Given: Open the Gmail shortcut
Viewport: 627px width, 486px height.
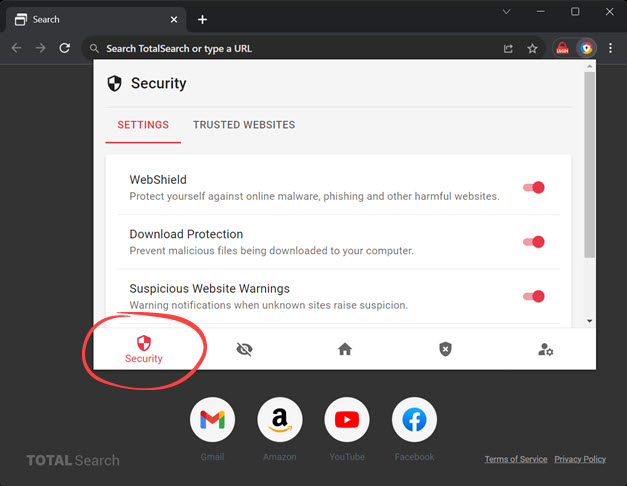Looking at the screenshot, I should click(x=212, y=421).
